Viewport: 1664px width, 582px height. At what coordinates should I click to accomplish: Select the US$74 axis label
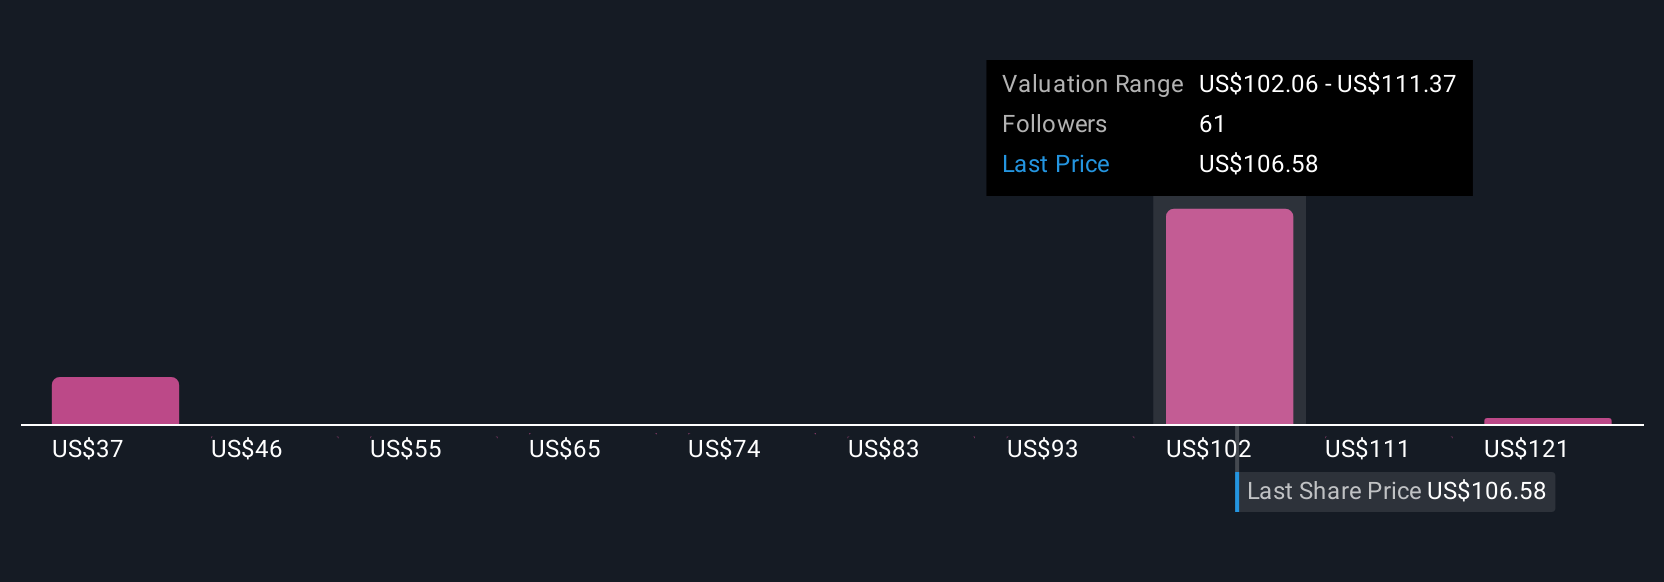tap(724, 449)
